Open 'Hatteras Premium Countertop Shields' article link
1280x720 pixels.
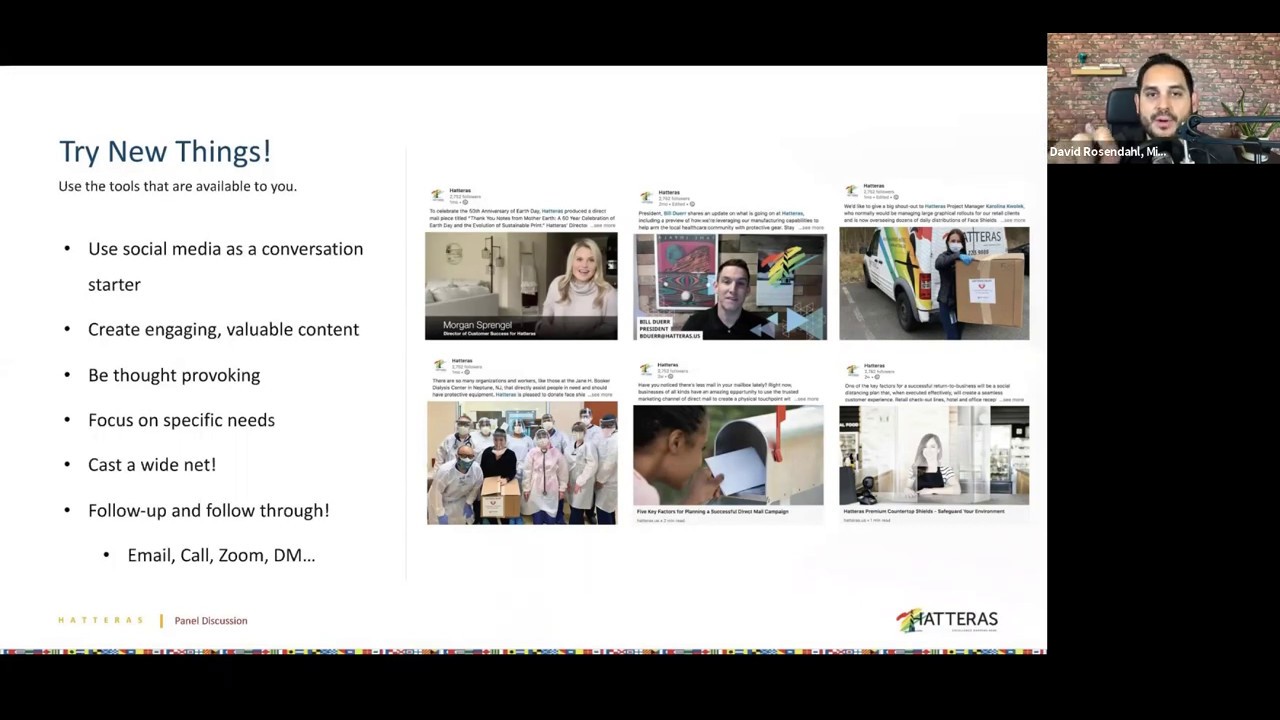coord(924,511)
